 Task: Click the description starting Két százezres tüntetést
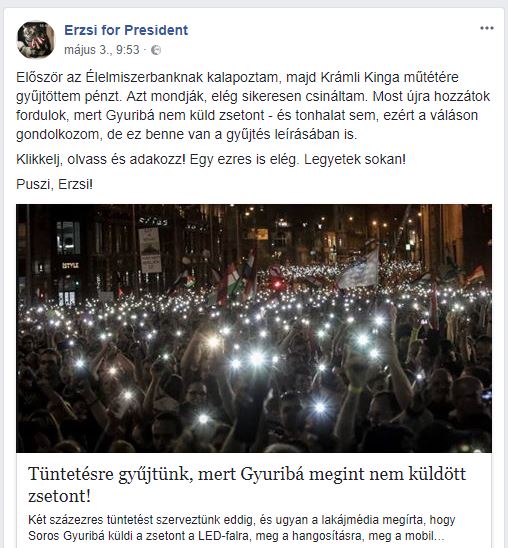241,528
